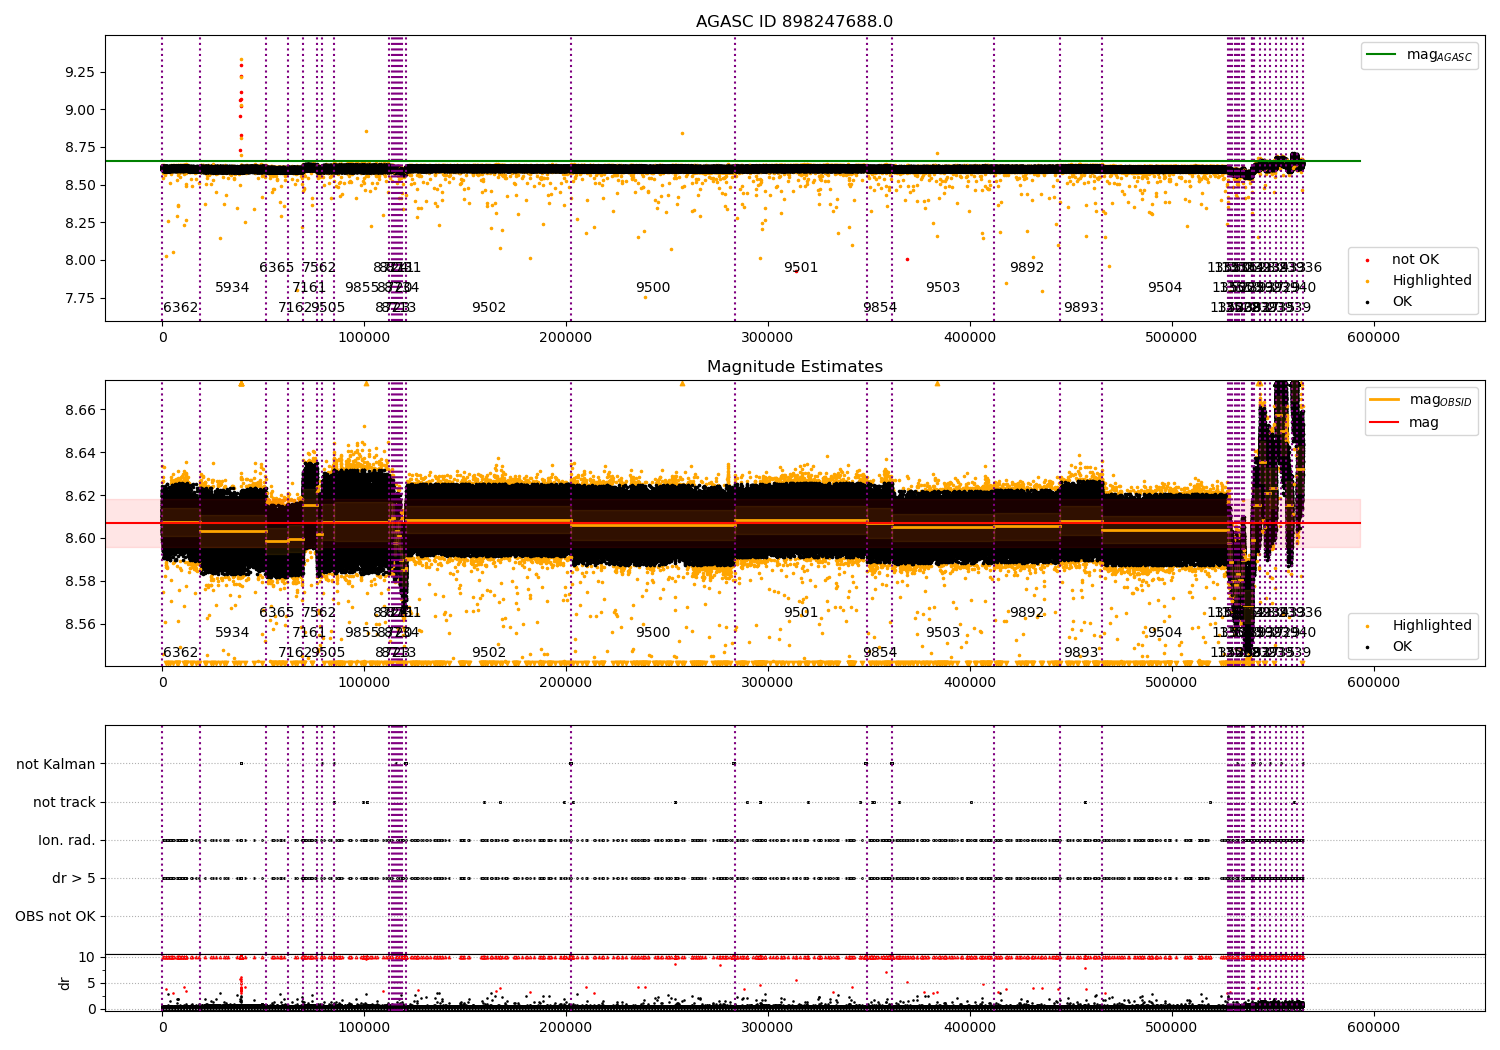Image resolution: width=1500 pixels, height=1050 pixels.
Task: Click the red not-OK point near magnitude 8.00
Action: 907,259
